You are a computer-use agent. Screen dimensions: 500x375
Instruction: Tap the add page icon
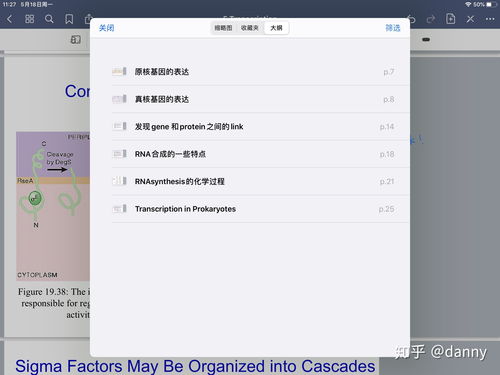point(450,19)
